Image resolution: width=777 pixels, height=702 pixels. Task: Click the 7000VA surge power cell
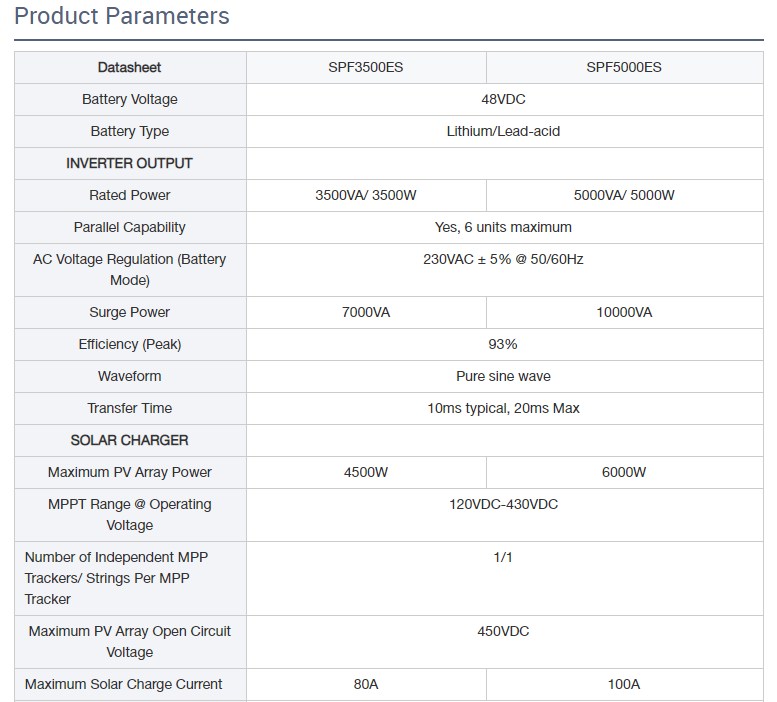point(366,312)
